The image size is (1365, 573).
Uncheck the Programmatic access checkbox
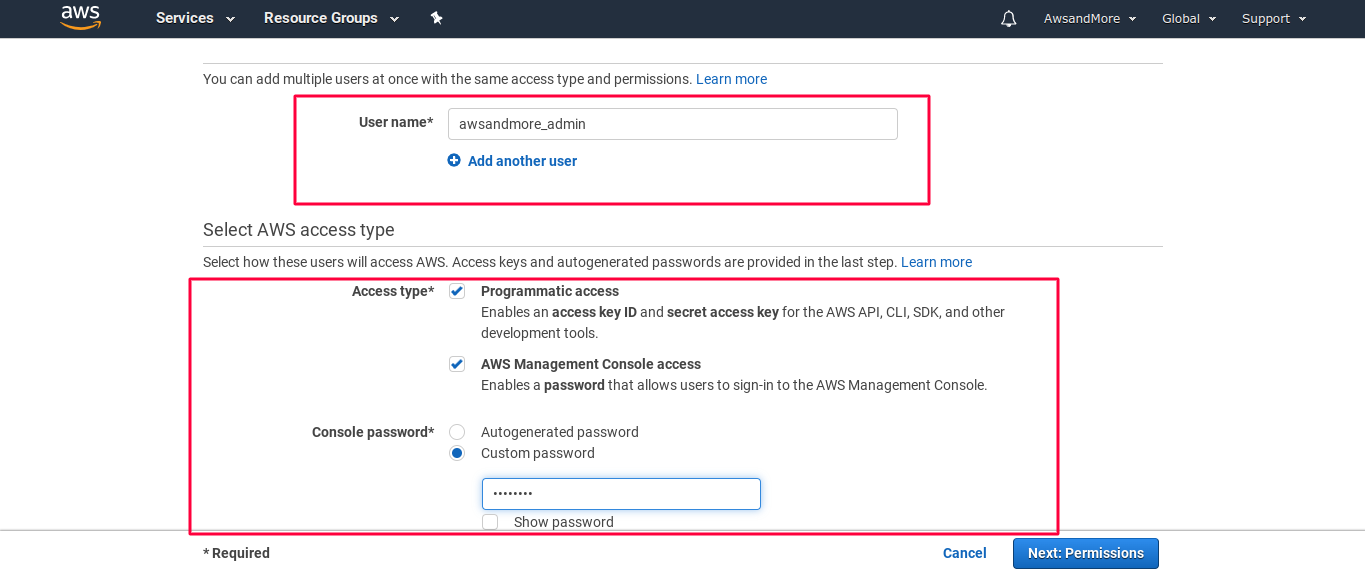point(457,291)
